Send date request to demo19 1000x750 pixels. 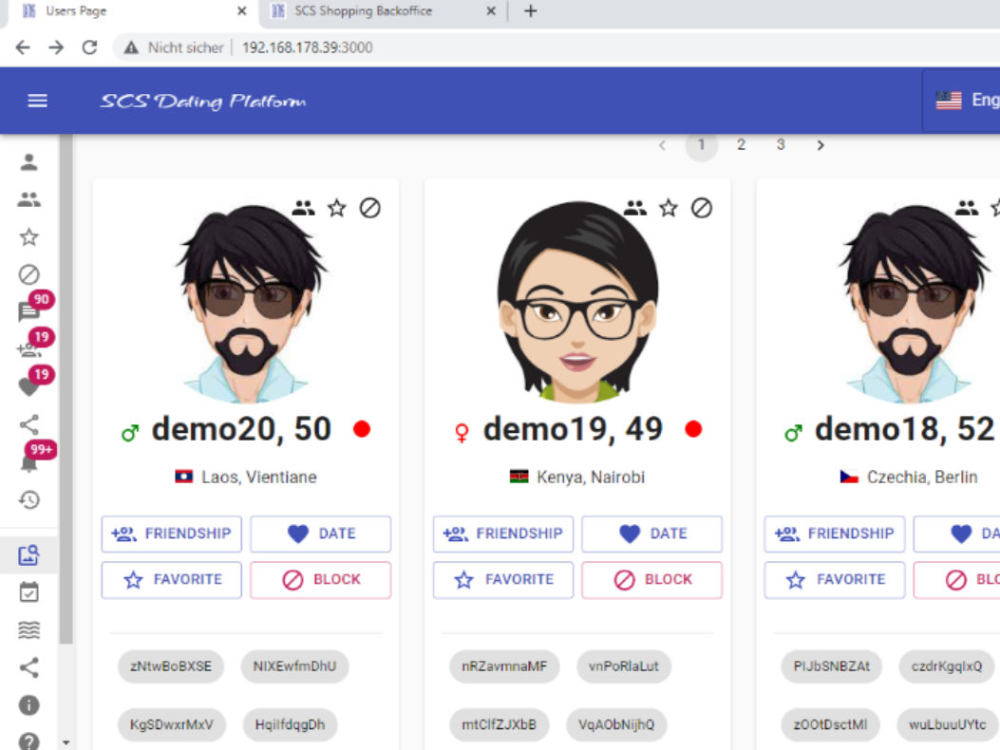(652, 534)
